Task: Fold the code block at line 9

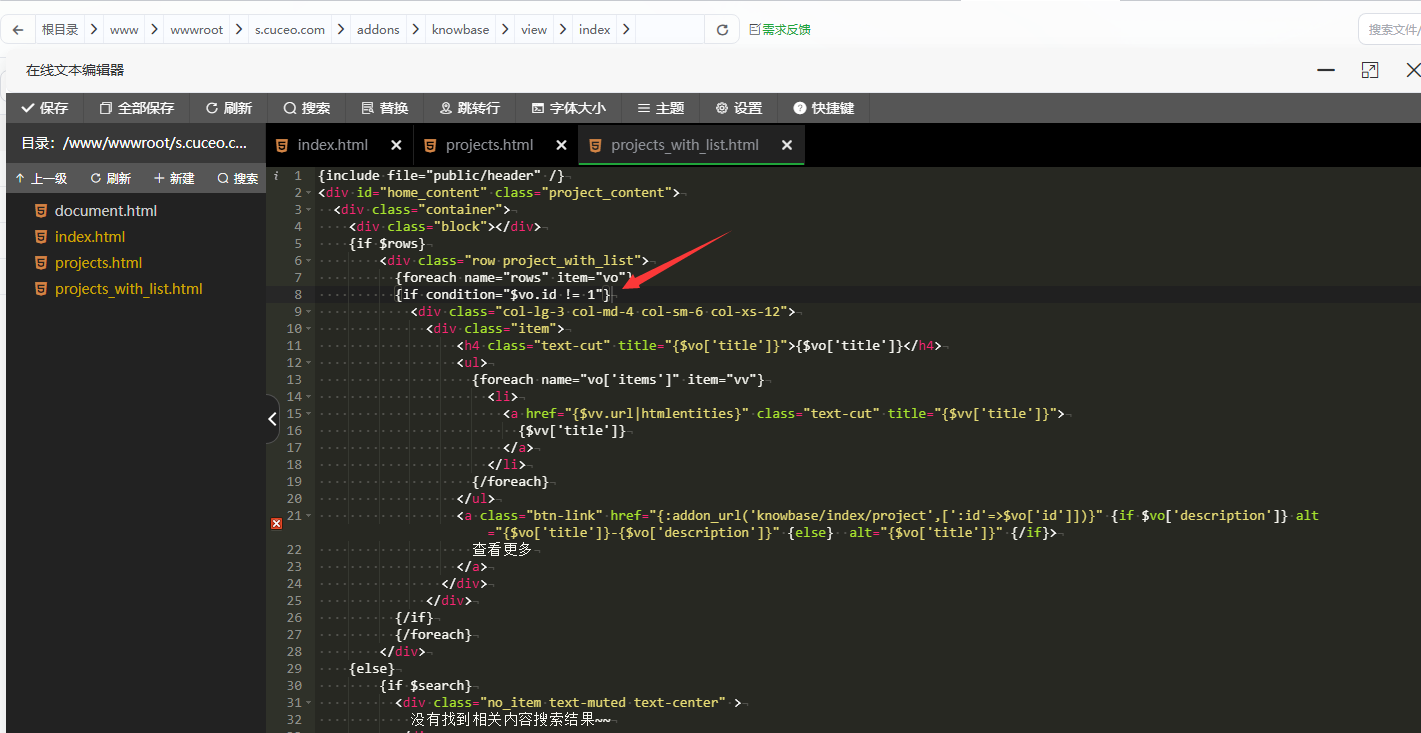Action: coord(310,312)
